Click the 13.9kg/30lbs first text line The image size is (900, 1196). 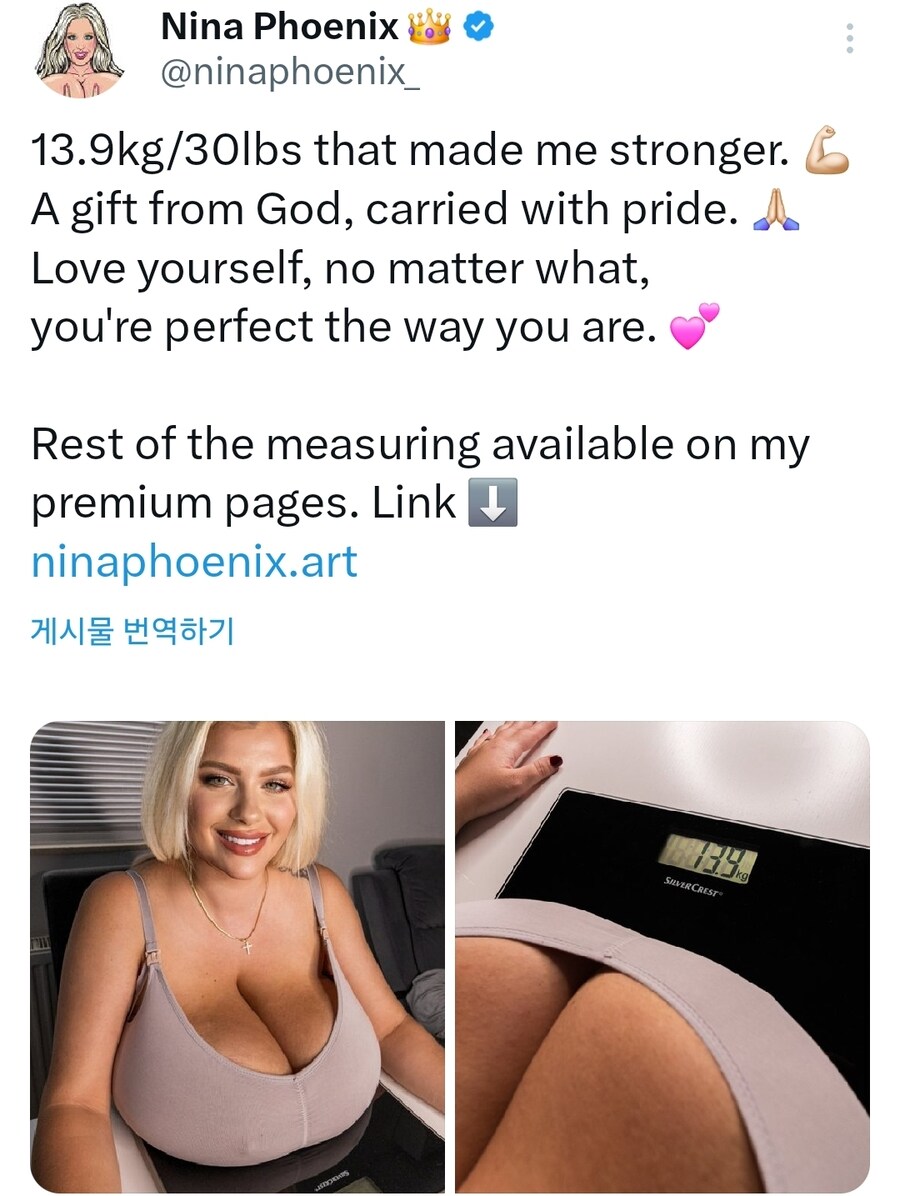411,150
